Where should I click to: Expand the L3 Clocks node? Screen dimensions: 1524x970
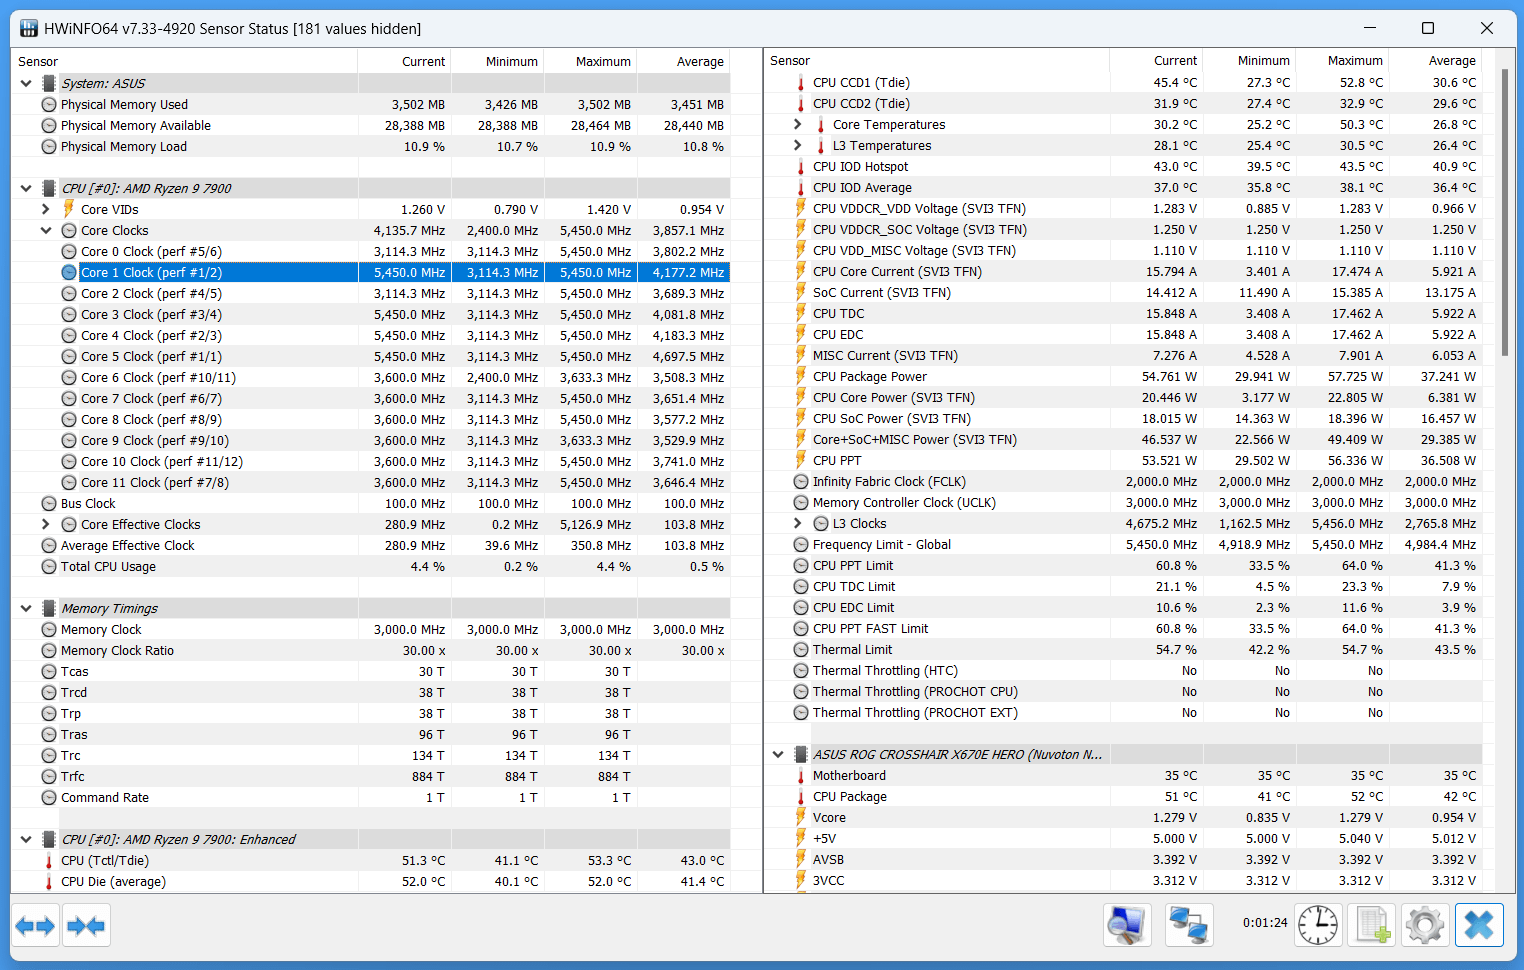coord(797,523)
